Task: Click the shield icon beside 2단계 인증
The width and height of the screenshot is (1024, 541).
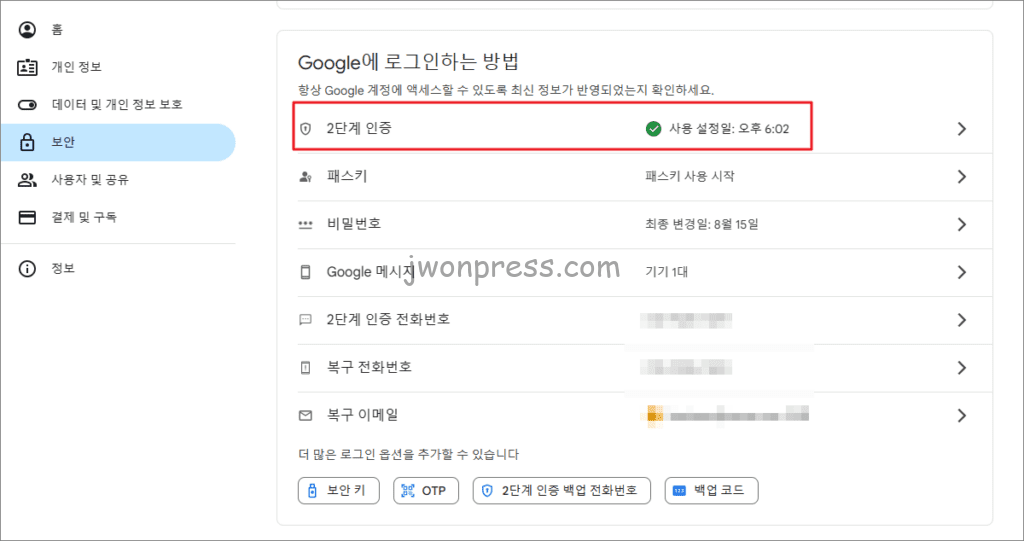Action: pyautogui.click(x=306, y=129)
